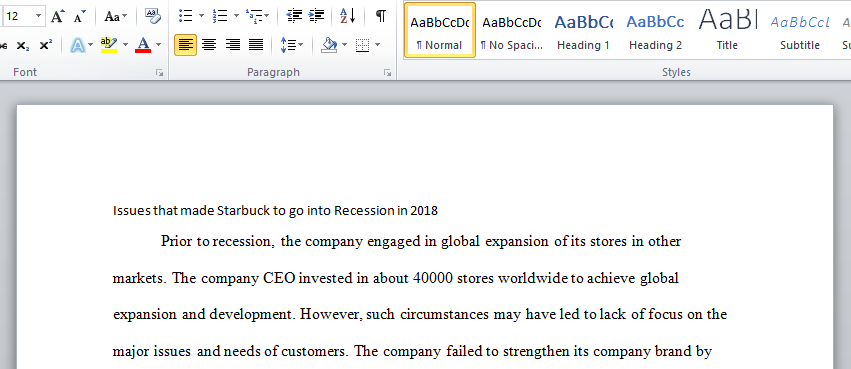Align text right

pyautogui.click(x=233, y=45)
